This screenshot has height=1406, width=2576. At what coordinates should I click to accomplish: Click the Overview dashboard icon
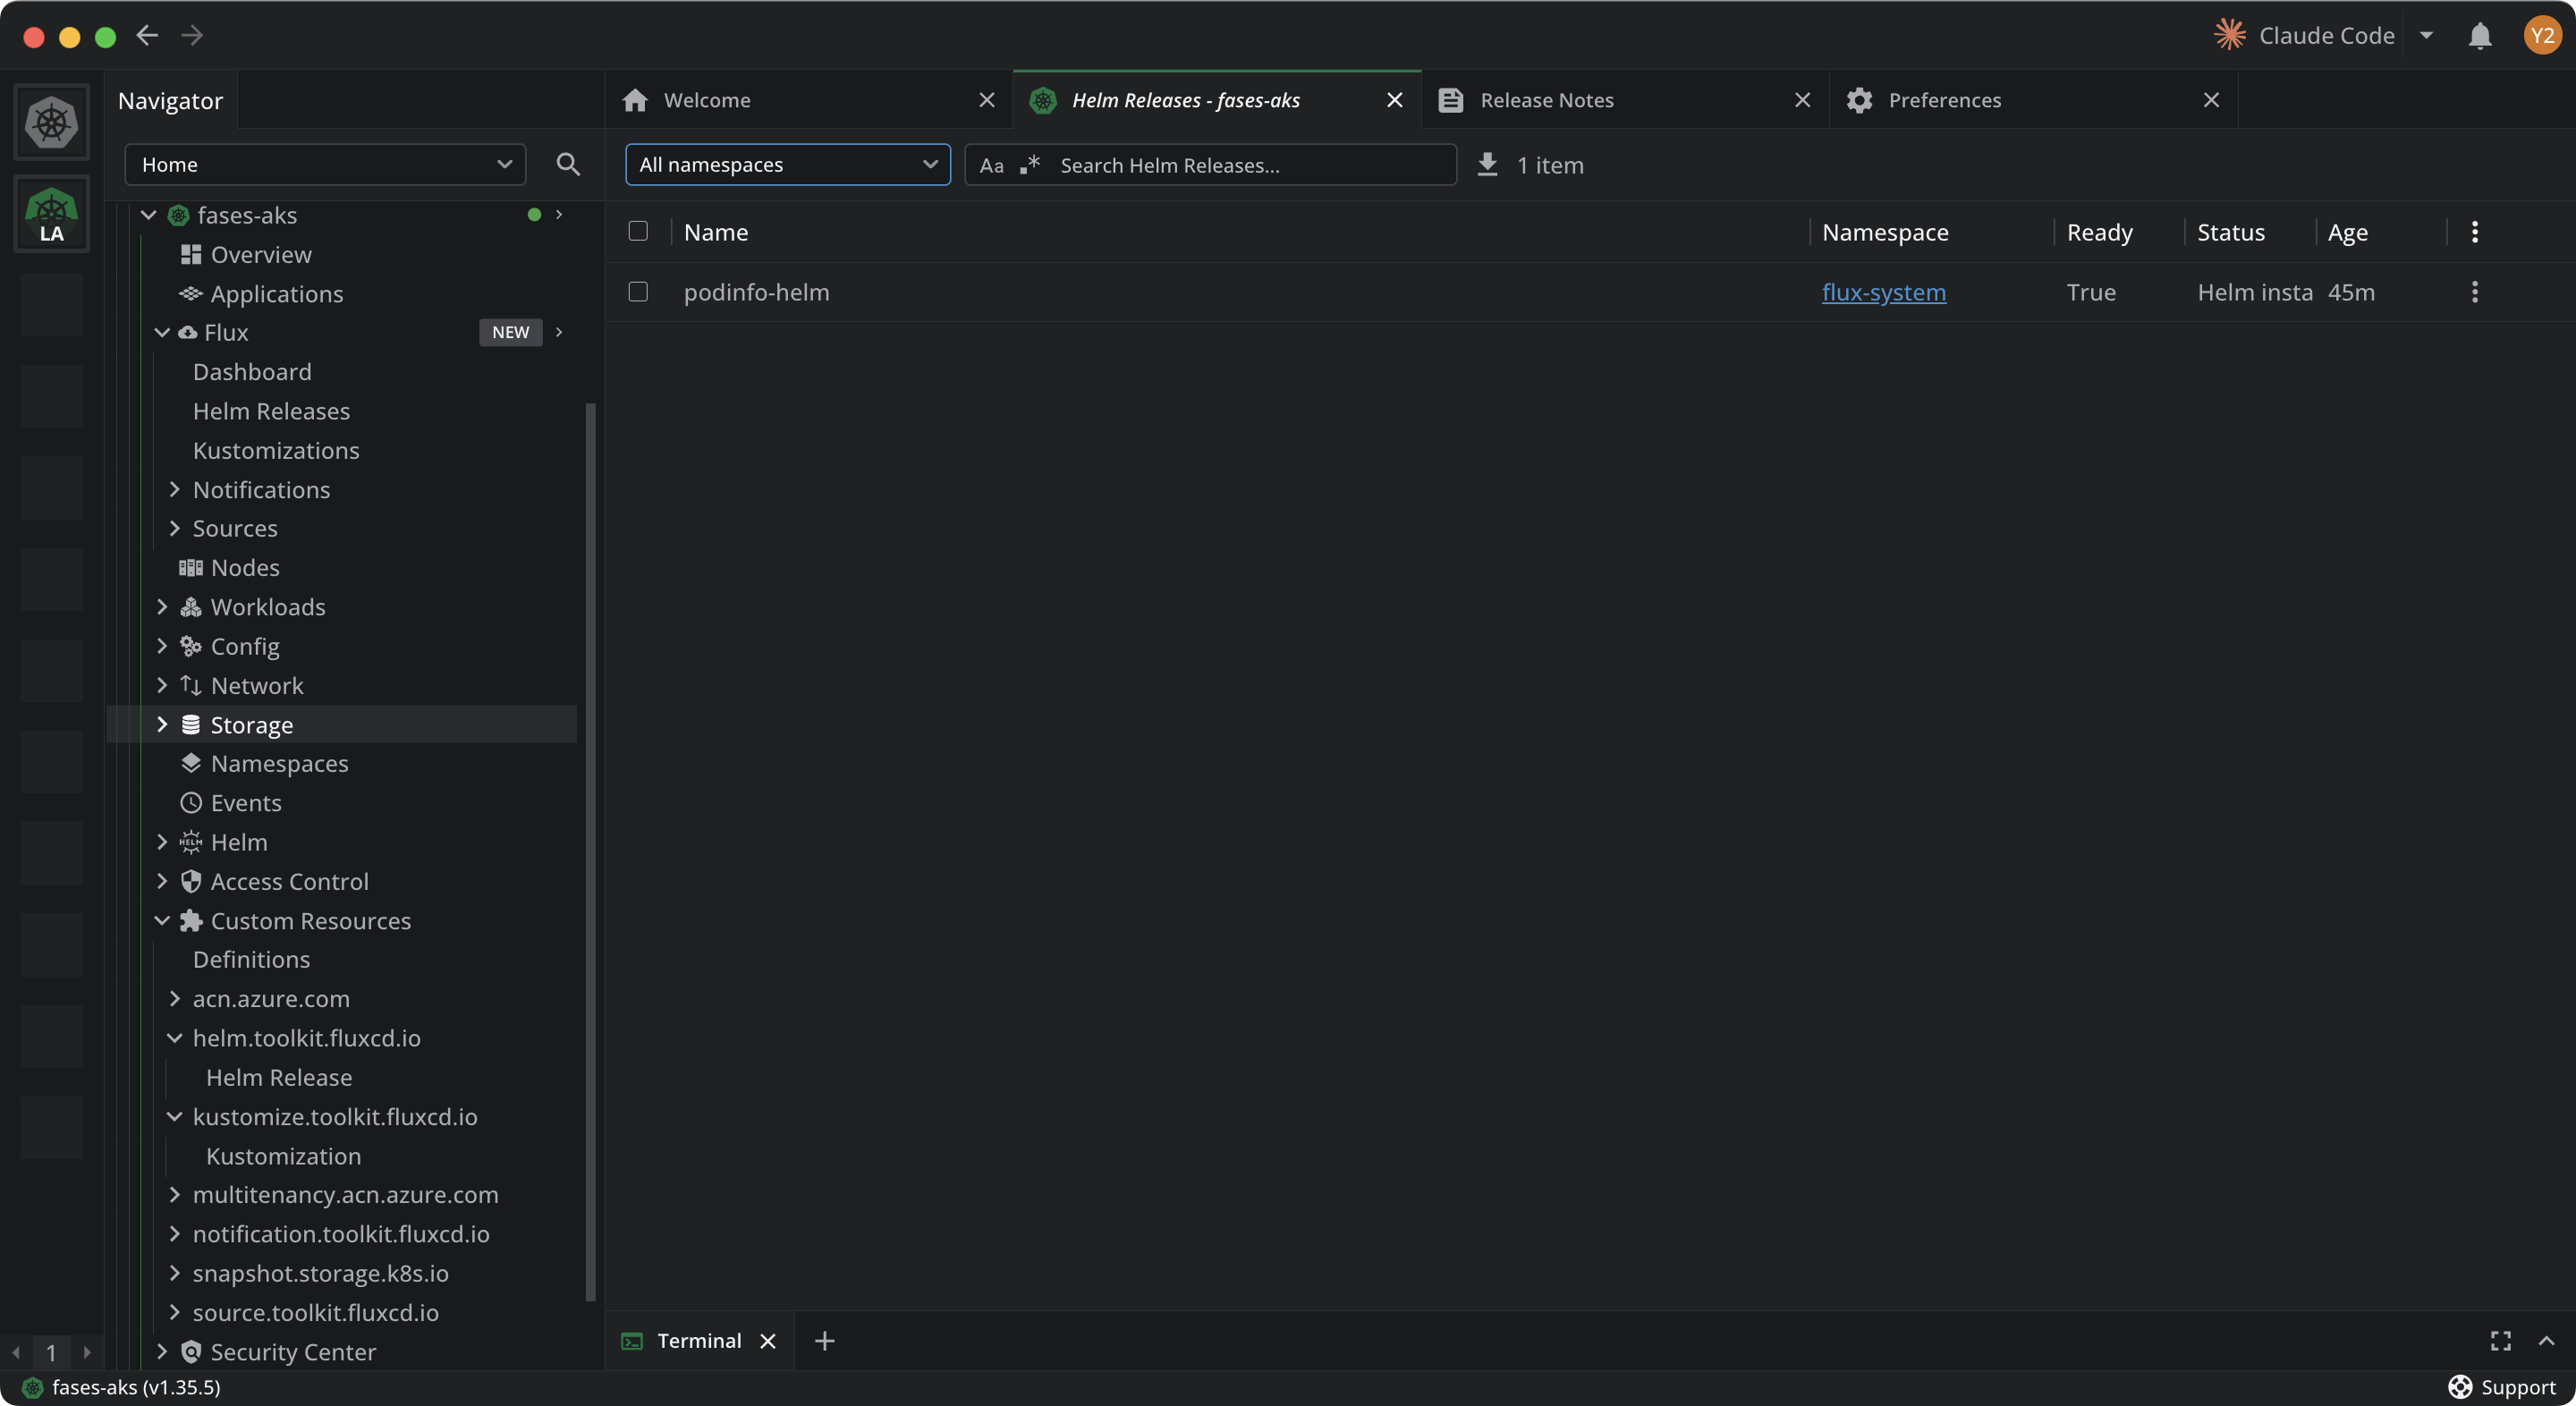(190, 255)
